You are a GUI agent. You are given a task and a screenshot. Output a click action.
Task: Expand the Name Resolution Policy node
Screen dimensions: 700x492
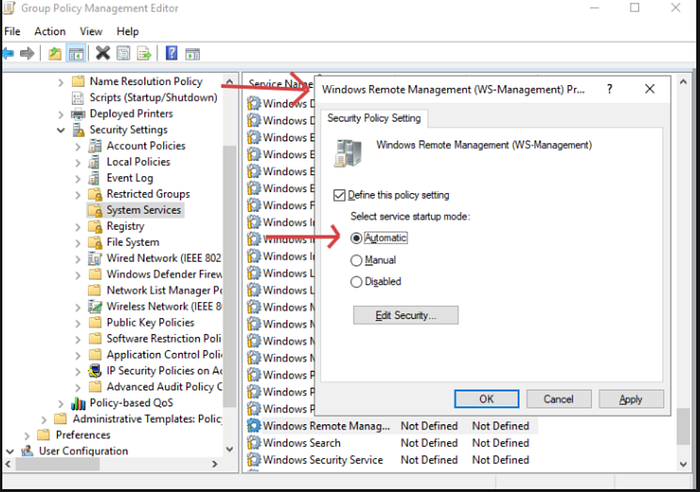click(61, 82)
